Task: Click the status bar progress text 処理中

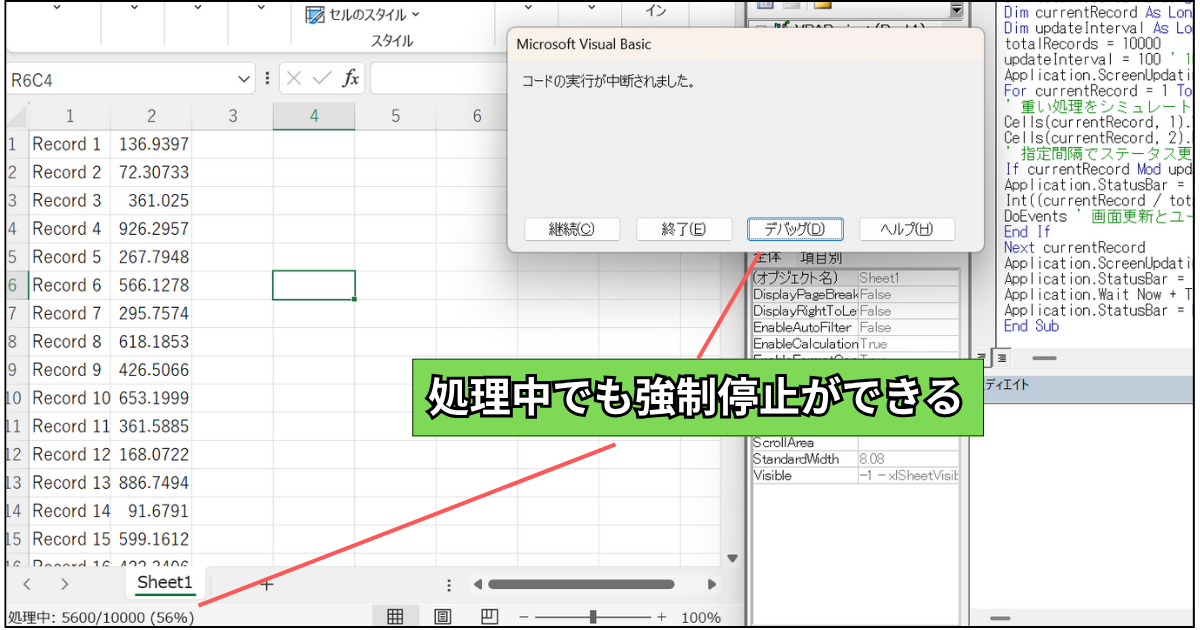Action: coord(101,617)
